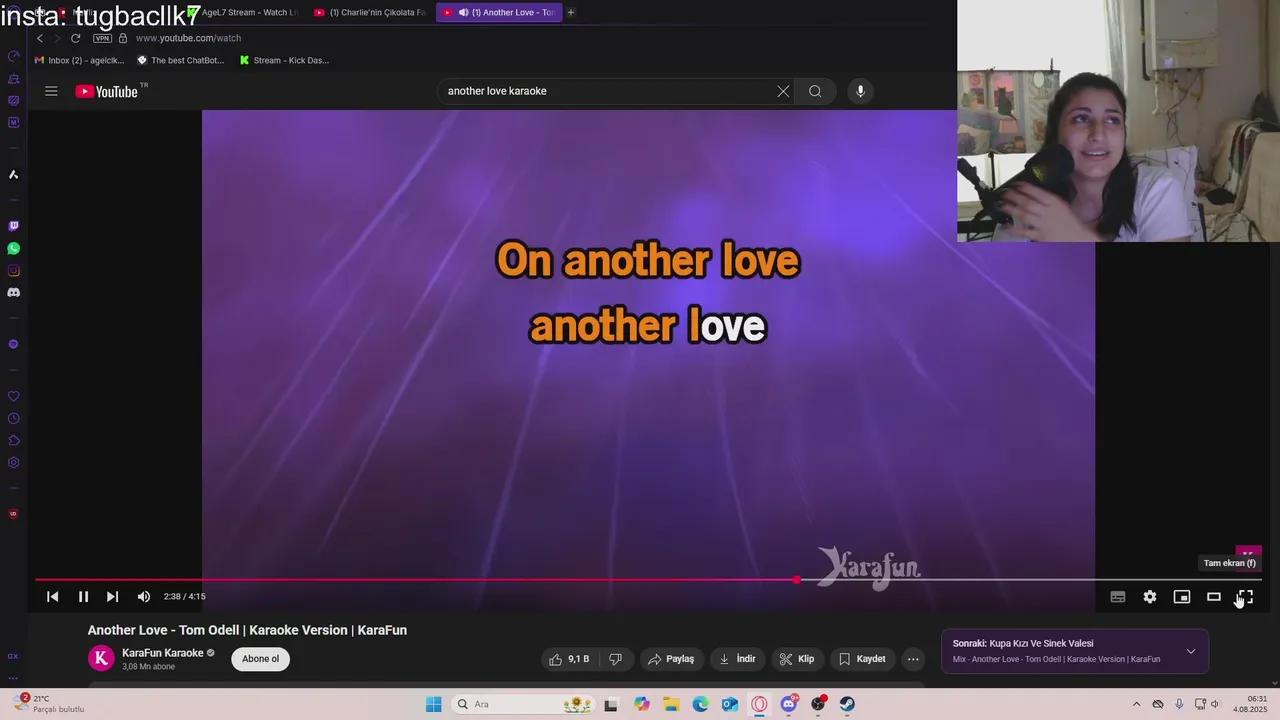
Task: Skip to the next video
Action: click(113, 596)
